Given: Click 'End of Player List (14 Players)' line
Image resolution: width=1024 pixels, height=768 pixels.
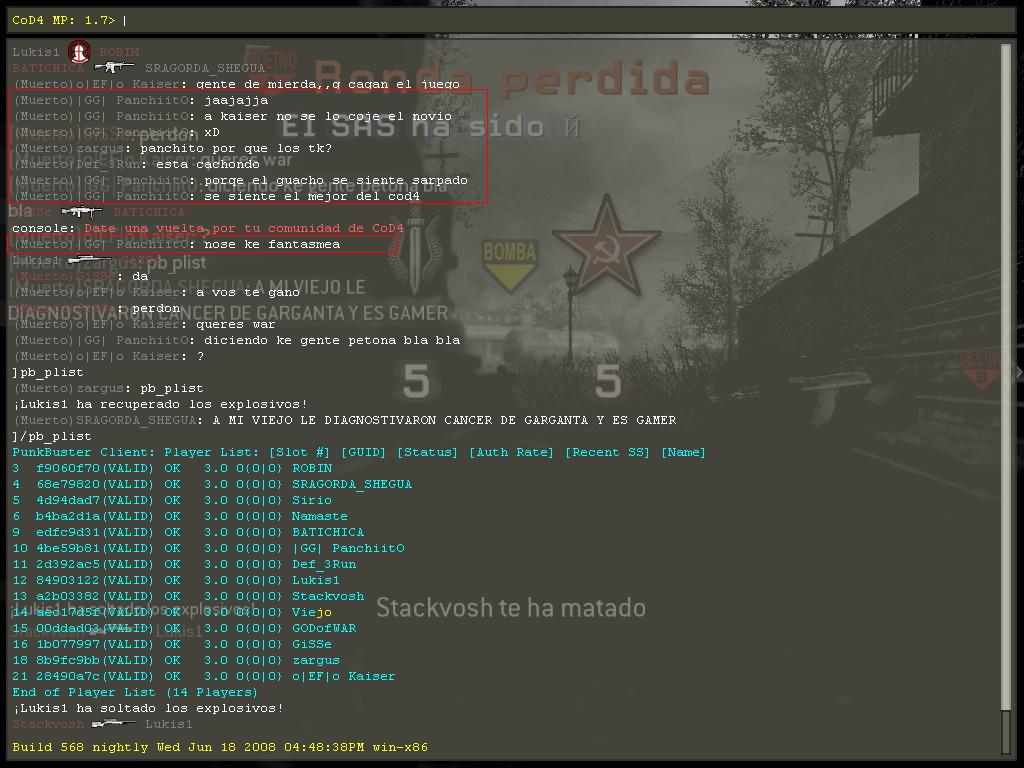Looking at the screenshot, I should pyautogui.click(x=135, y=692).
